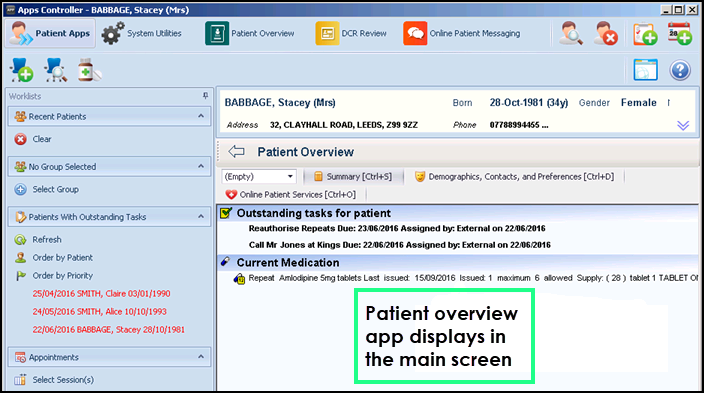Click the Select Group blue plus icon
Image resolution: width=704 pixels, height=393 pixels.
pyautogui.click(x=20, y=190)
